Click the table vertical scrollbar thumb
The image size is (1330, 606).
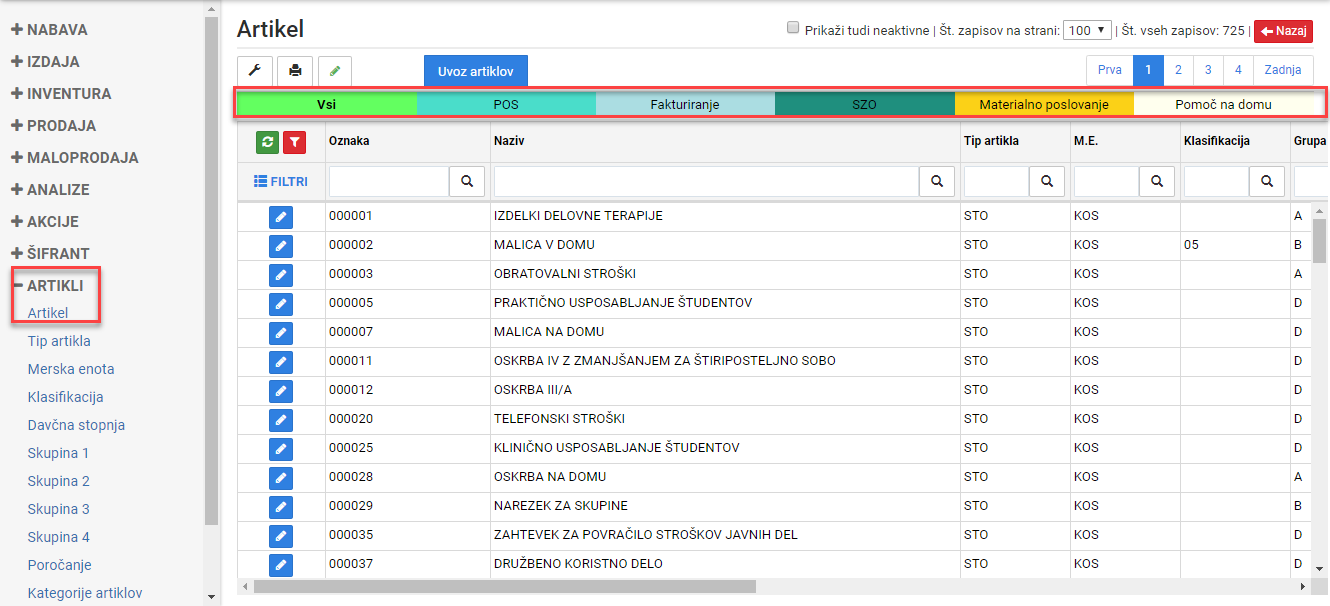coord(1320,241)
